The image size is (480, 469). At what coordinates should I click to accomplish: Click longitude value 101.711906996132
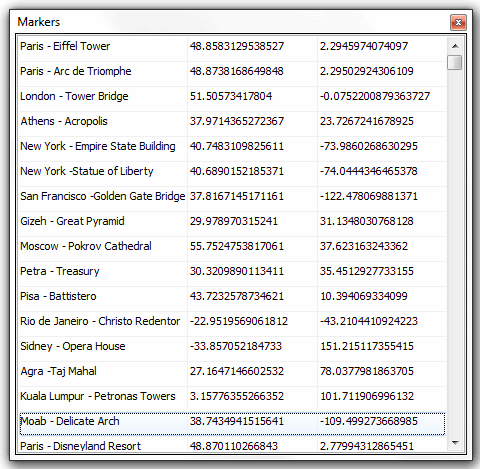(x=367, y=396)
